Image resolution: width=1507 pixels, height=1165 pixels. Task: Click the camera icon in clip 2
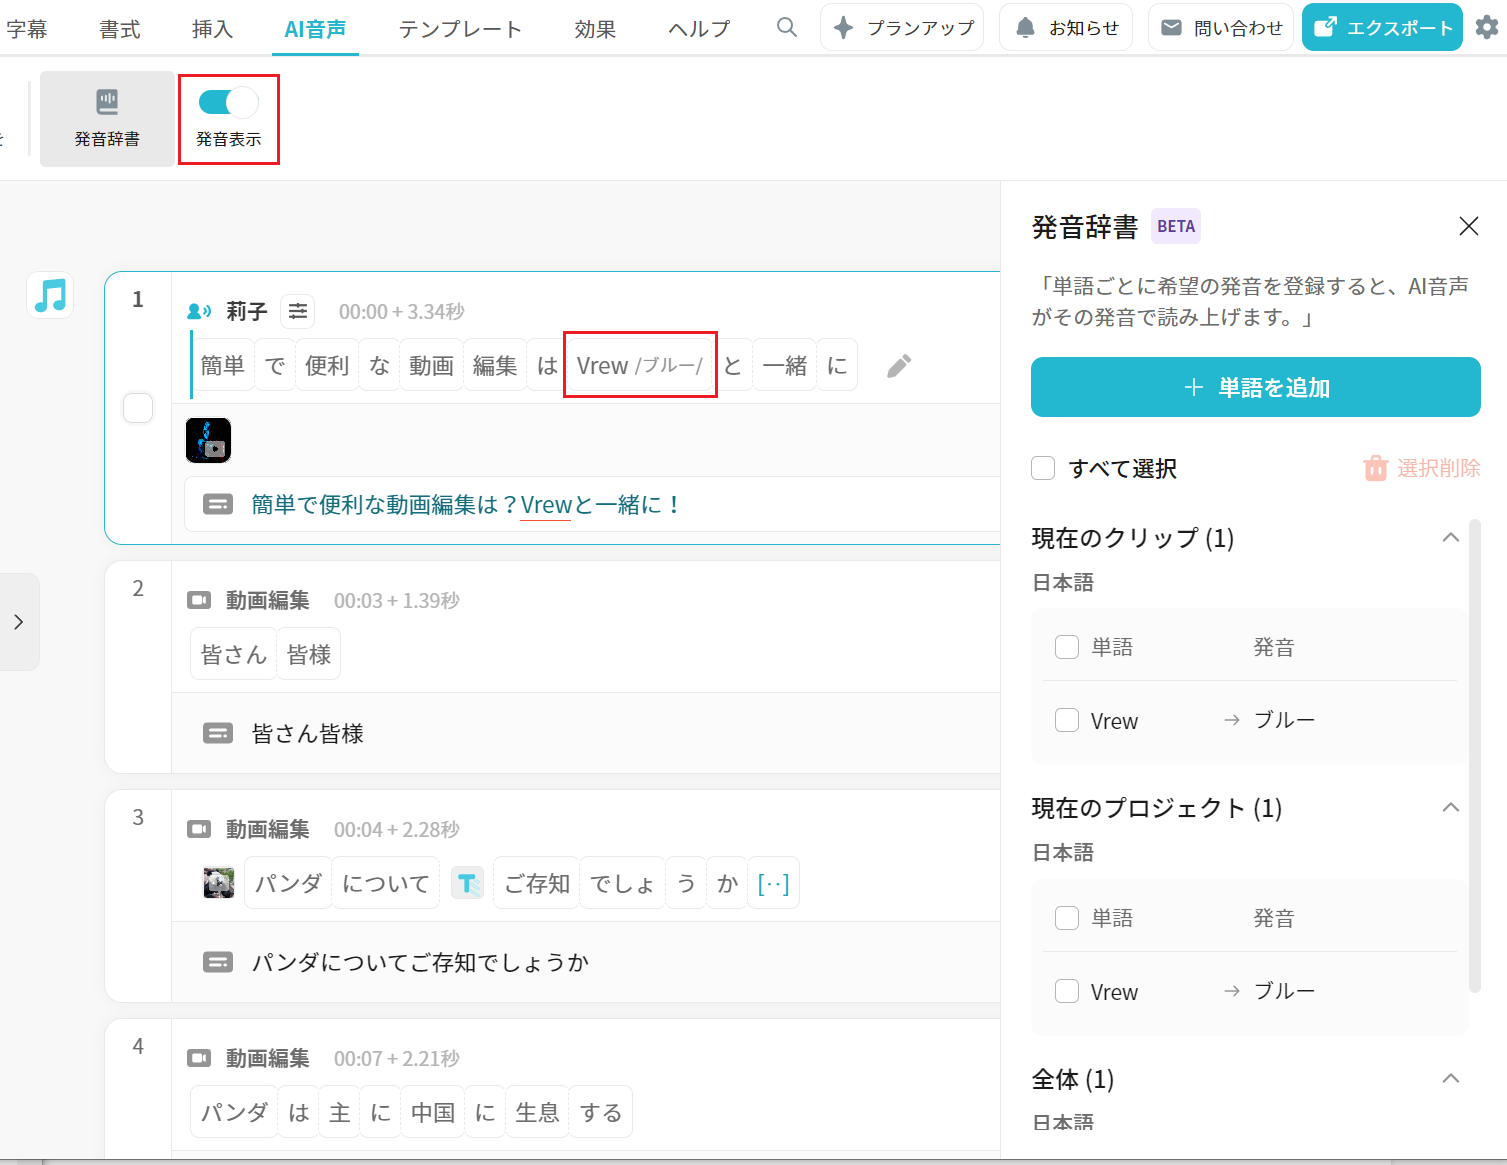(200, 600)
